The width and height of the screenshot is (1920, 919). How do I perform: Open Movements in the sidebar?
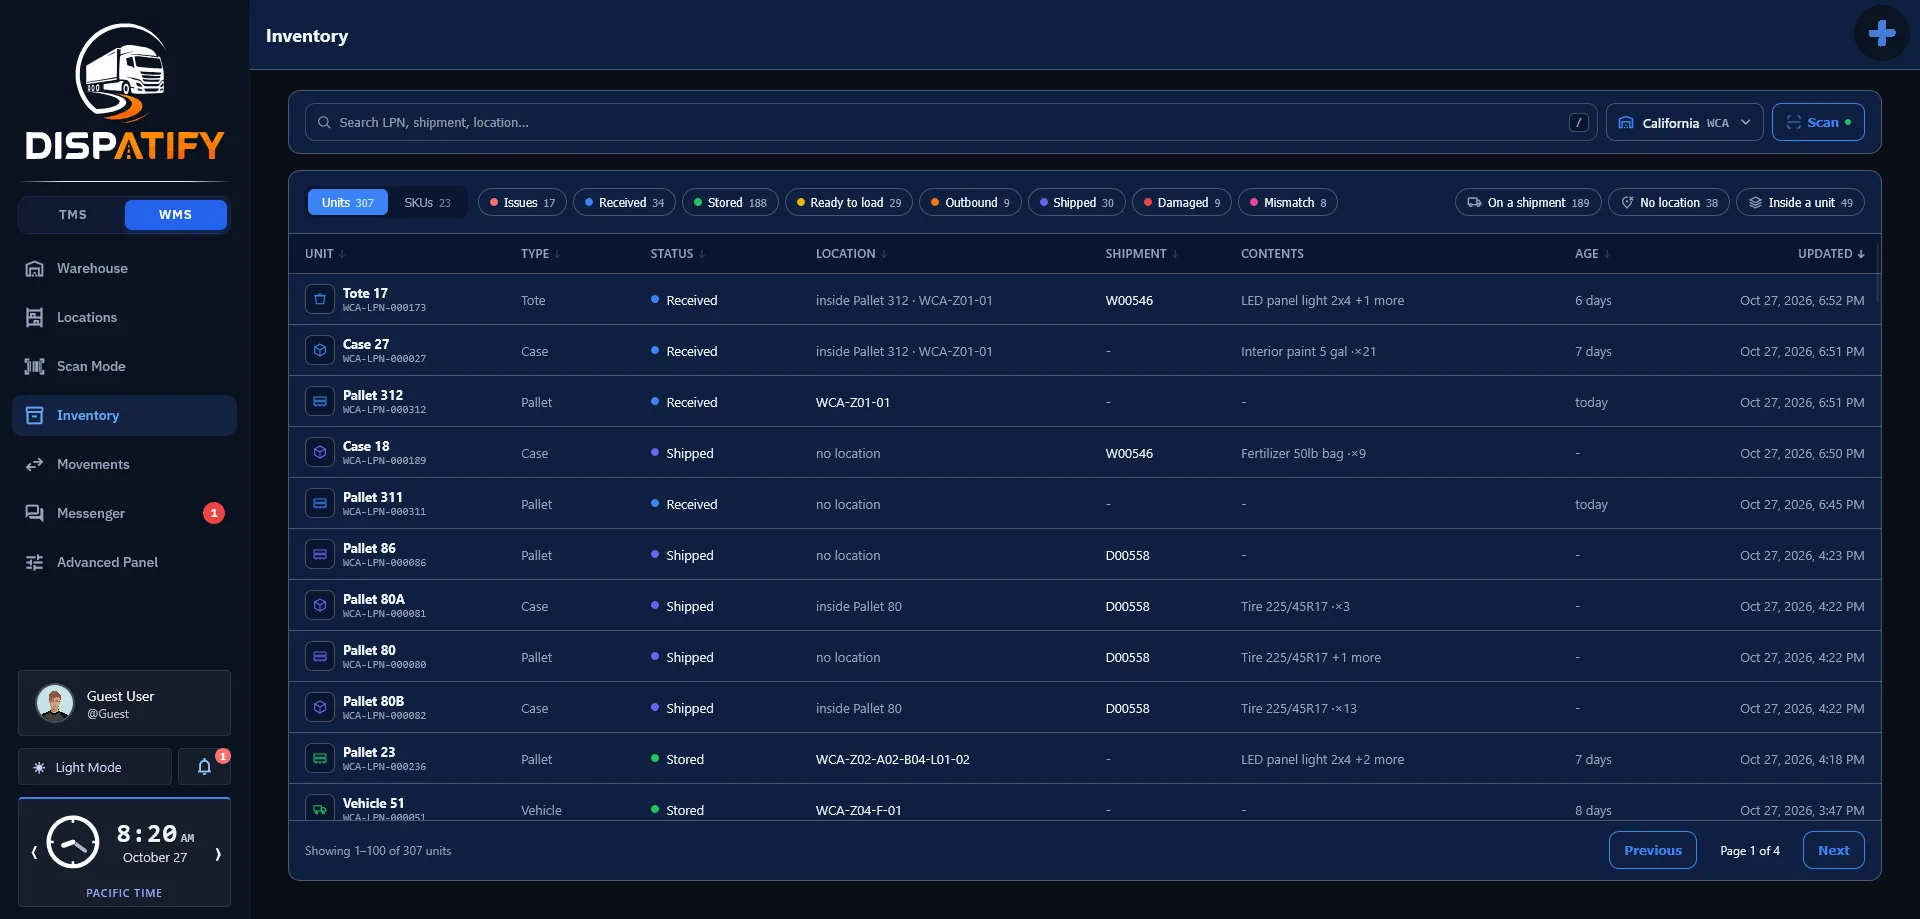coord(124,464)
